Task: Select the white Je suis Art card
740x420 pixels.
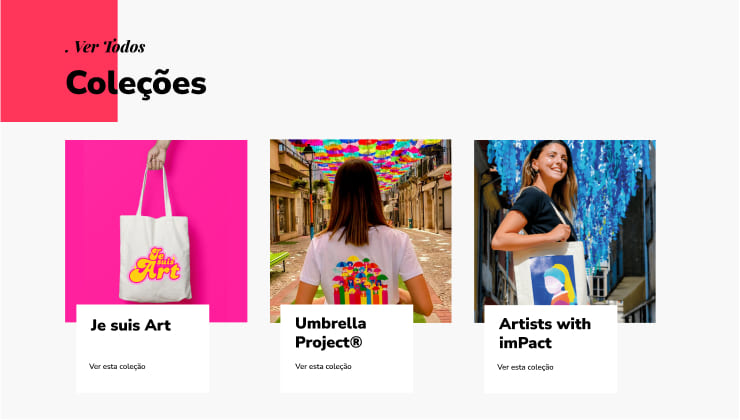Action: 143,349
